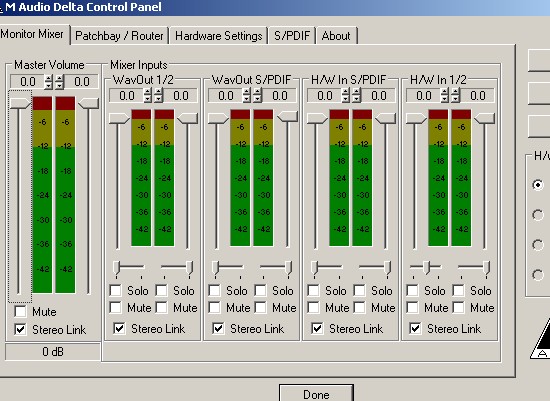Screen dimensions: 550x401
Task: Mute the right channel of H/W In 1/2
Action: (458, 308)
